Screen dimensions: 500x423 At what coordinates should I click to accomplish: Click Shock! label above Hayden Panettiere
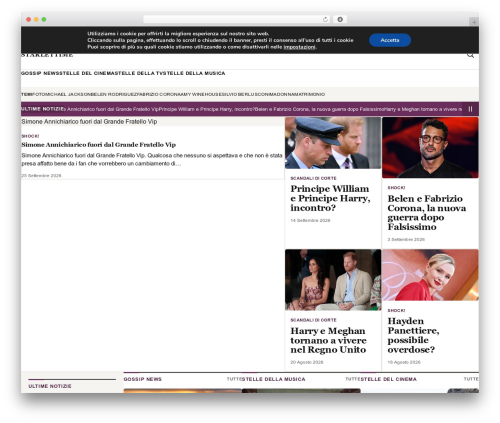click(x=396, y=310)
